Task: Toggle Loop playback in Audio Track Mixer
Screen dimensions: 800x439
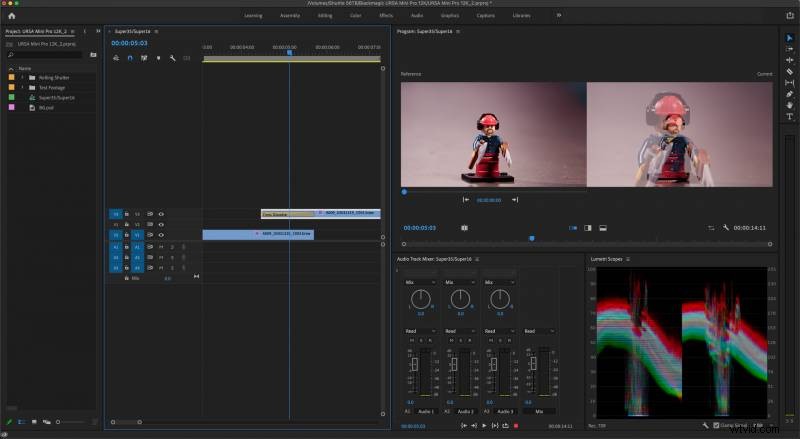Action: [505, 425]
